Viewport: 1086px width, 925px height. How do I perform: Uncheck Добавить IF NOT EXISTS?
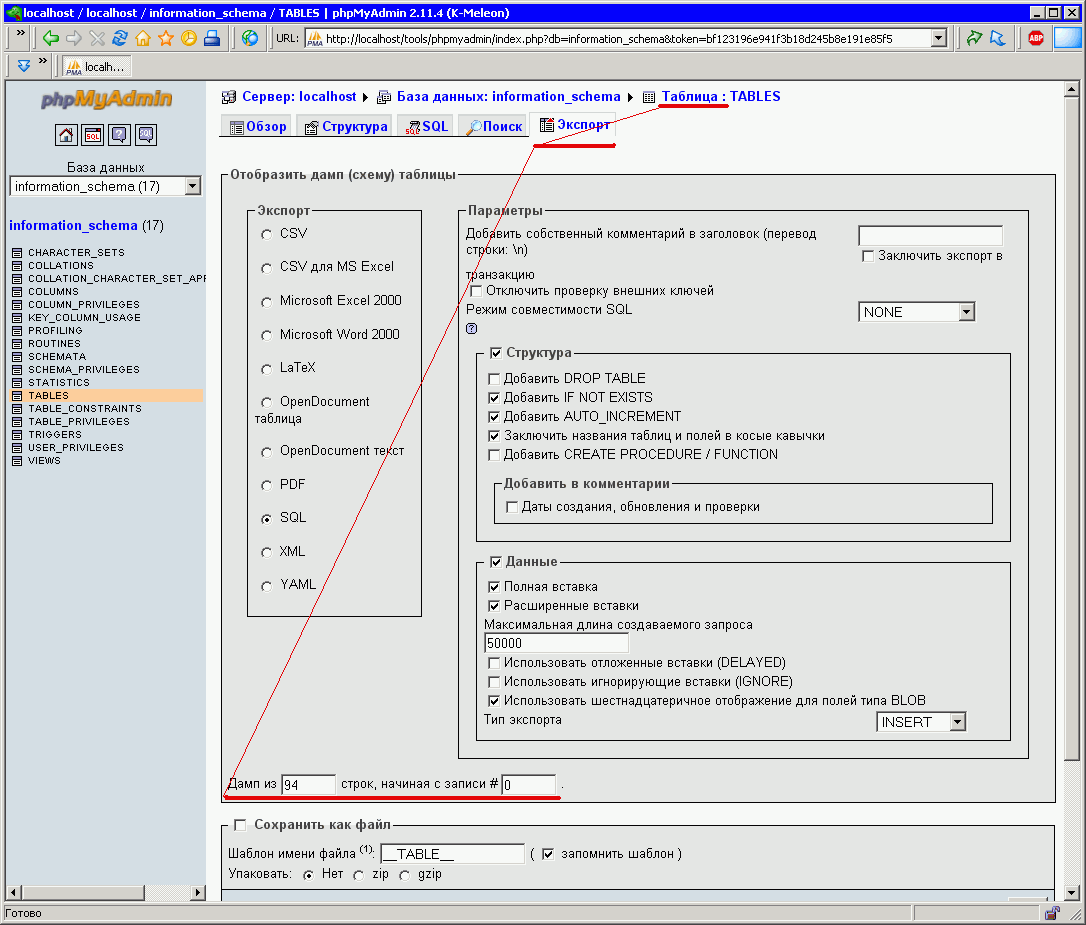tap(494, 398)
